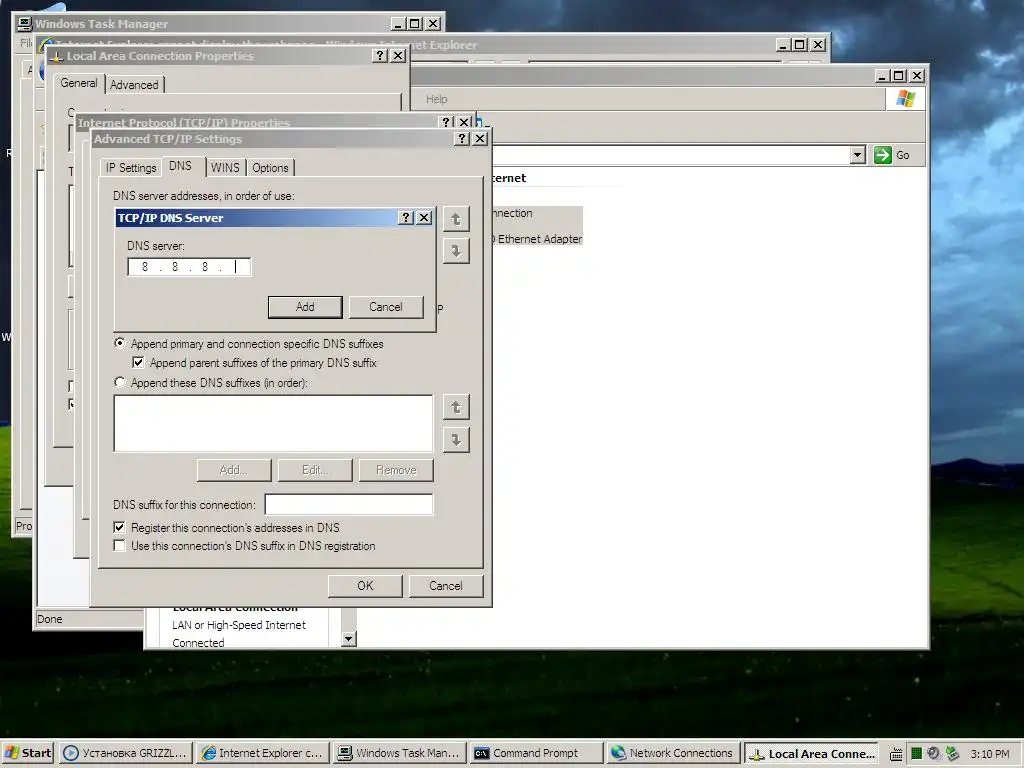The image size is (1024, 768).
Task: Click the Edit... button for DNS suffixes
Action: click(315, 470)
